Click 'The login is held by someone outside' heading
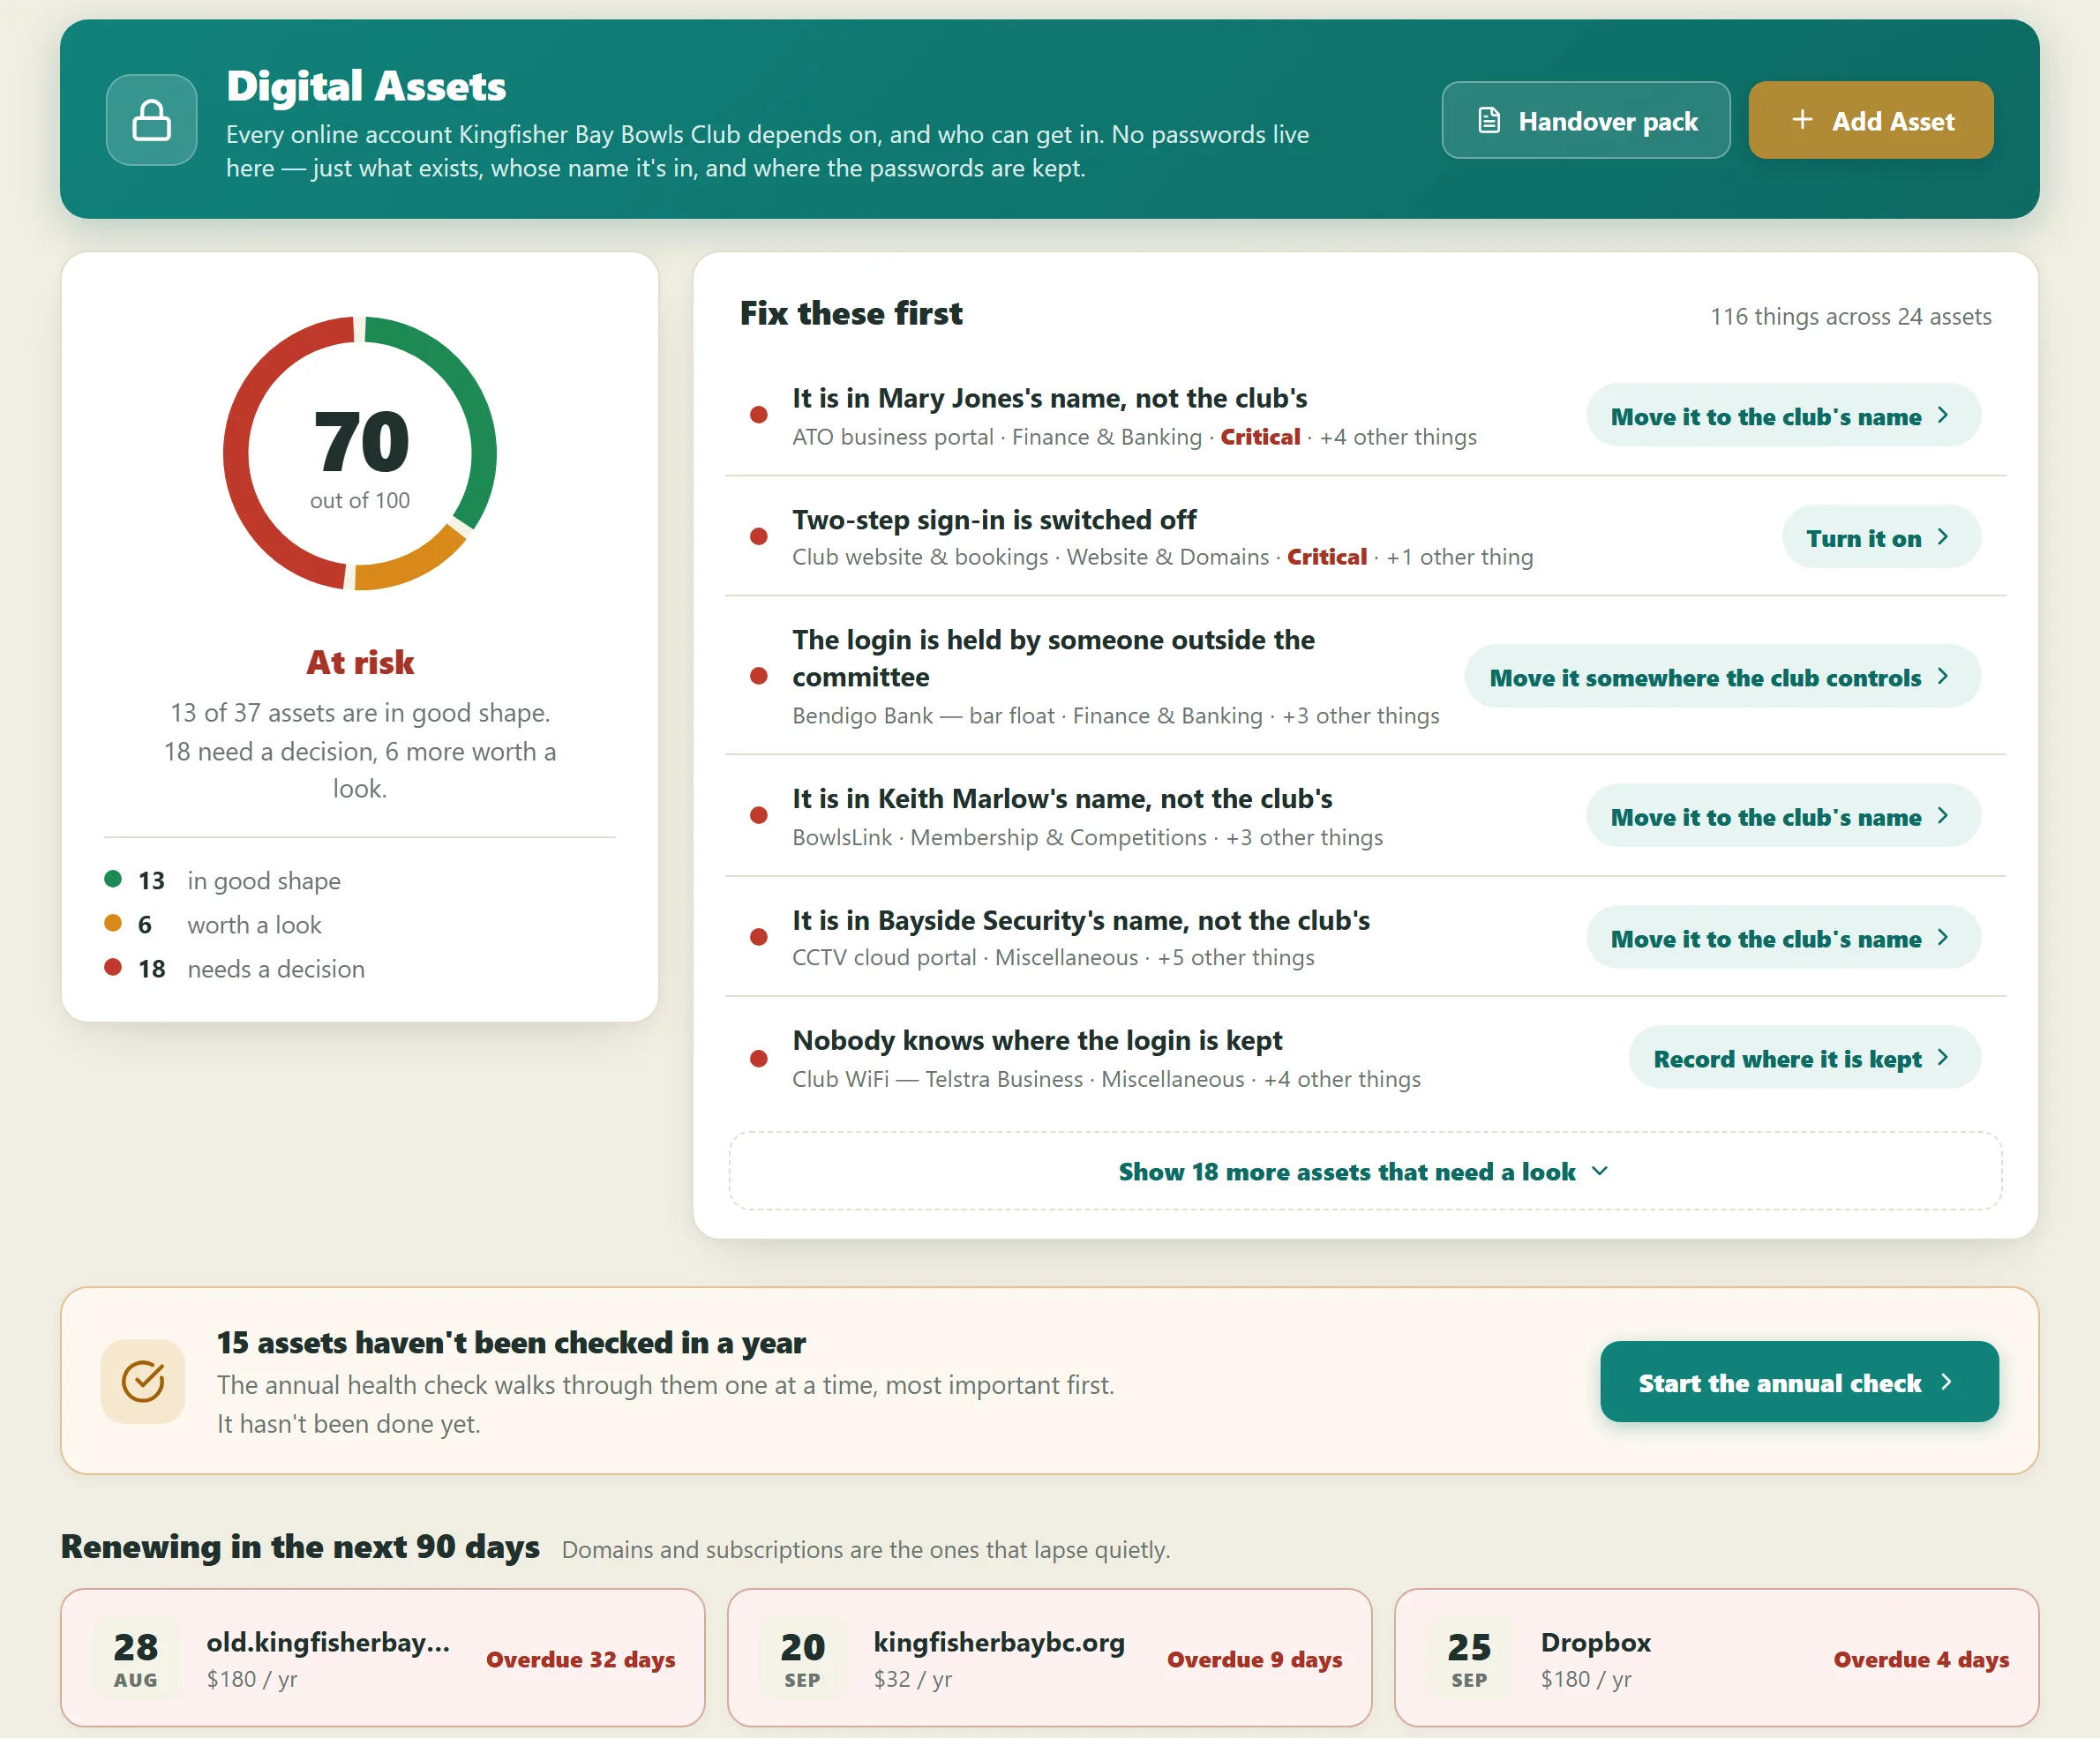Image resolution: width=2100 pixels, height=1738 pixels. coord(1054,658)
